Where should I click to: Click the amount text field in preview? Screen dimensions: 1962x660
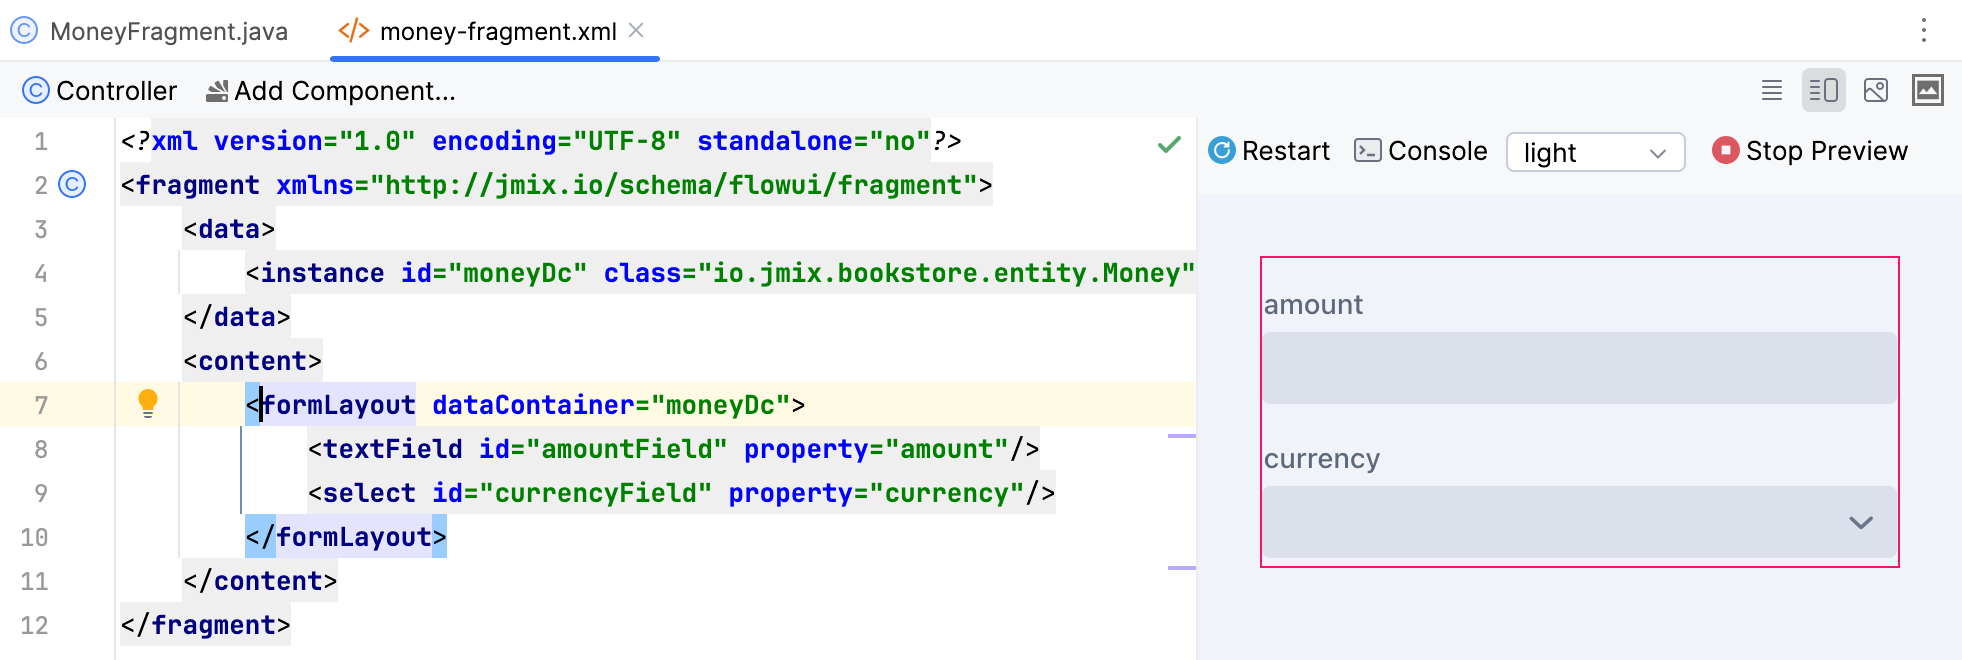point(1579,368)
